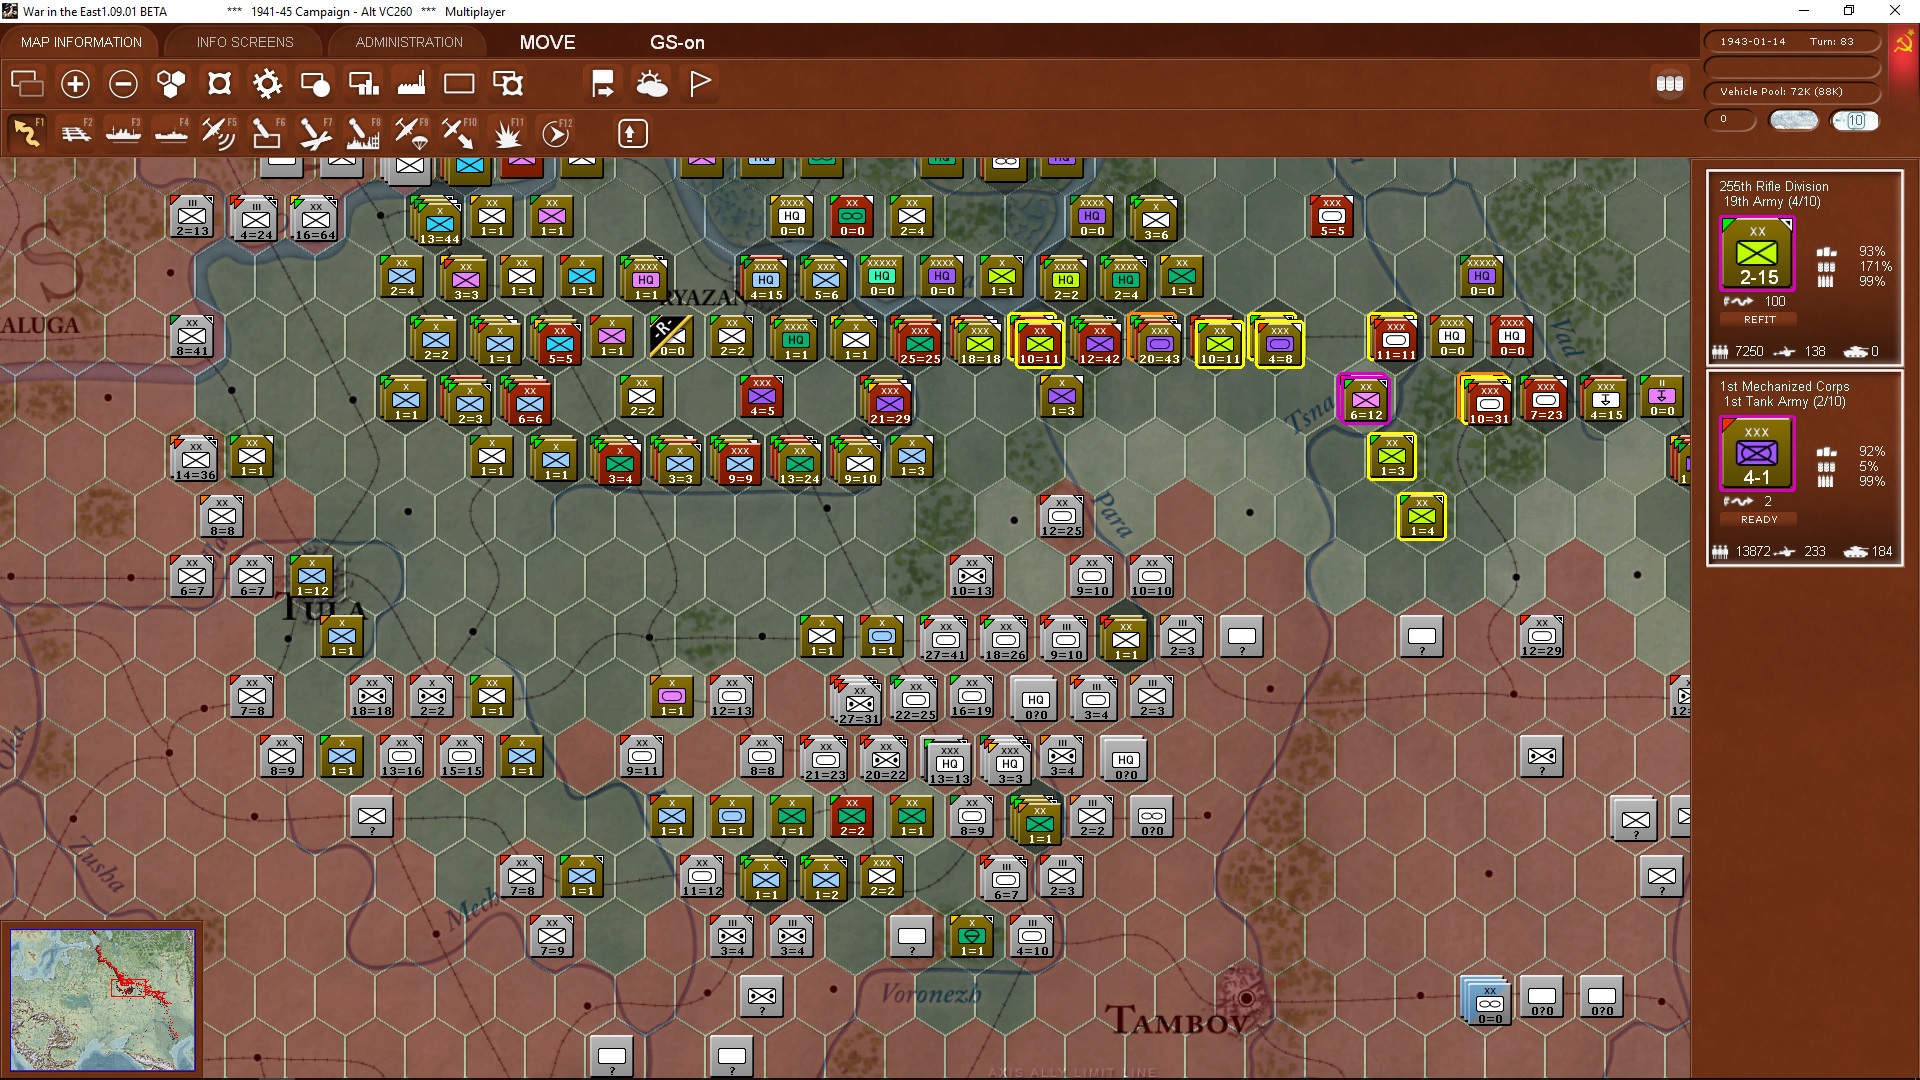Viewport: 1920px width, 1080px height.
Task: Click the READY status button
Action: pos(1759,520)
